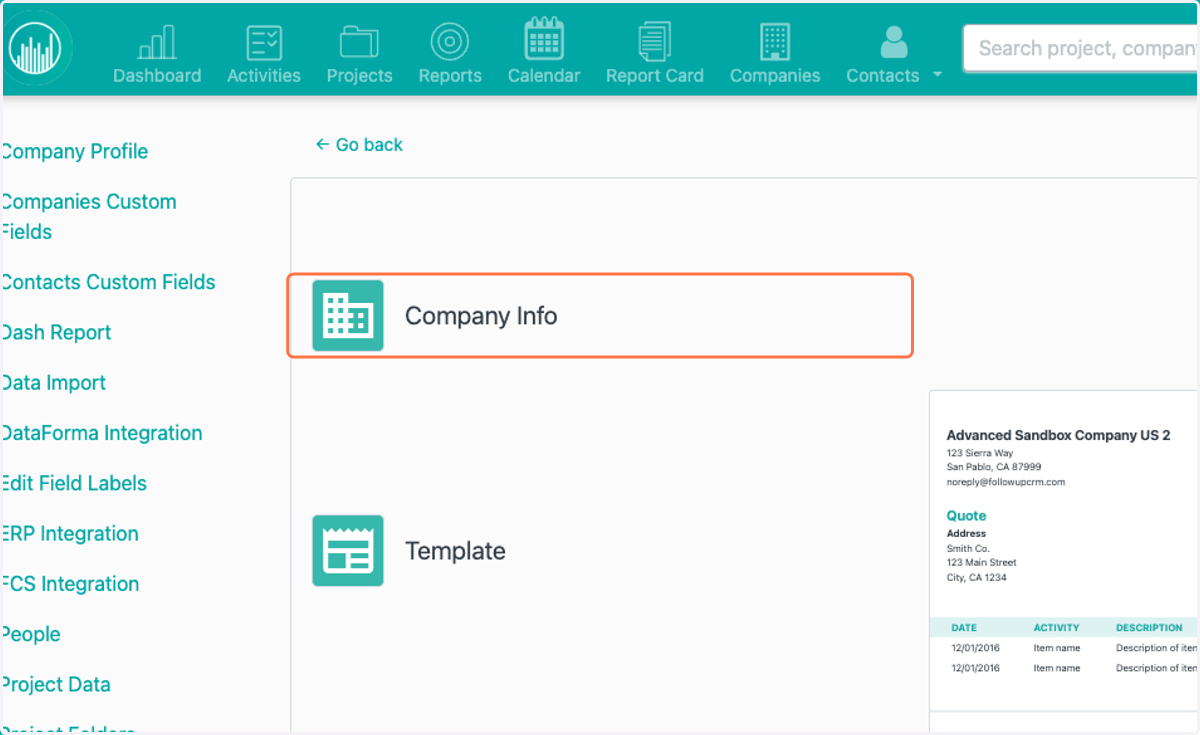Open Contacts Custom Fields in sidebar

click(108, 282)
